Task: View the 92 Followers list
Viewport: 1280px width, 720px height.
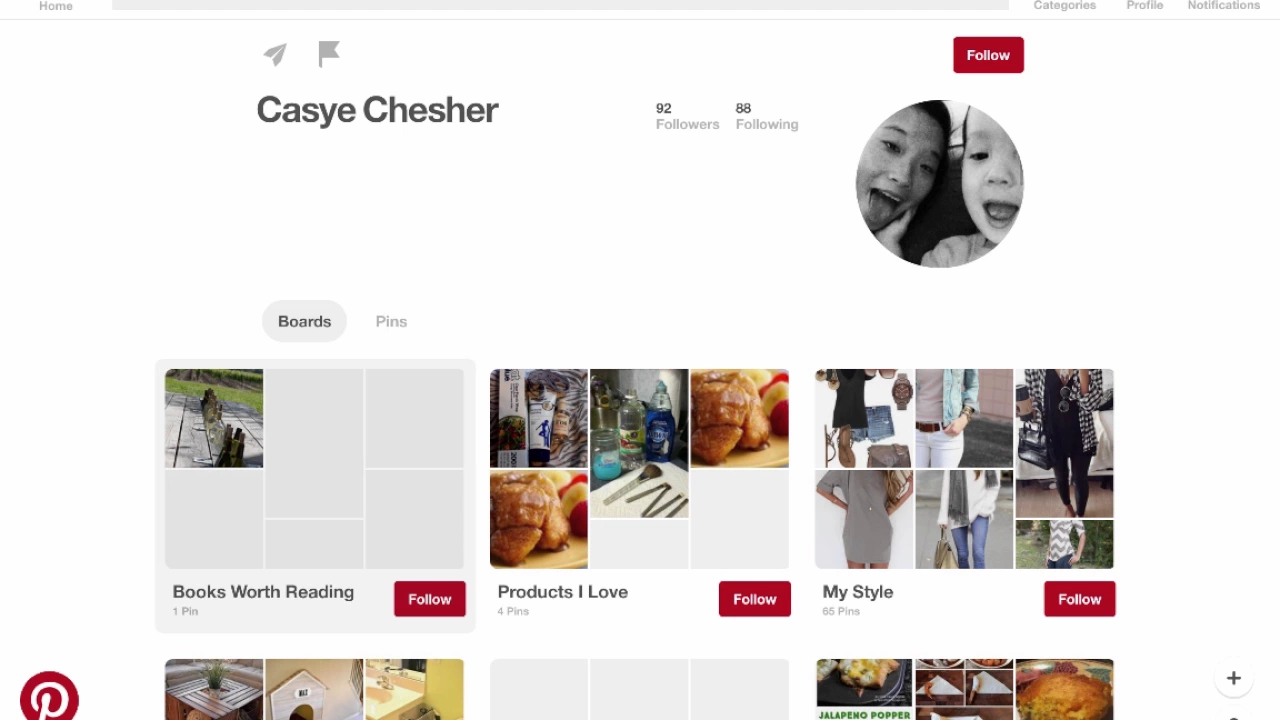Action: pos(687,116)
